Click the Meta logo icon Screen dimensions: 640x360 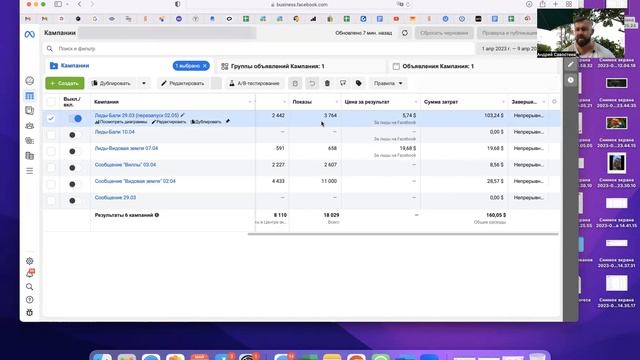[x=29, y=34]
